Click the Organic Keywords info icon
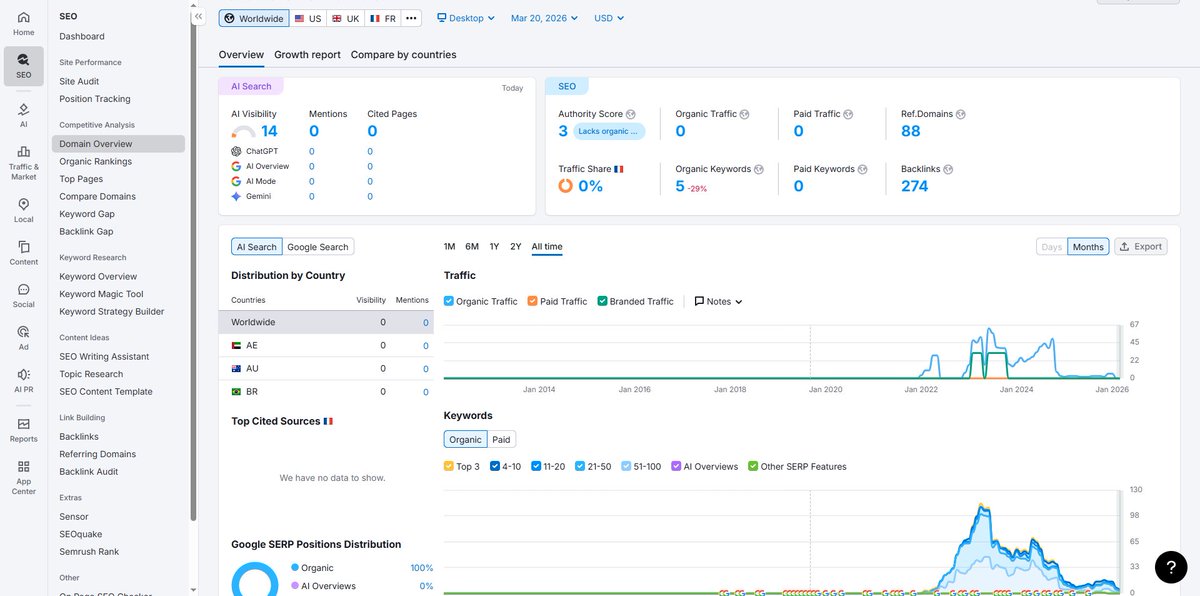 tap(759, 169)
